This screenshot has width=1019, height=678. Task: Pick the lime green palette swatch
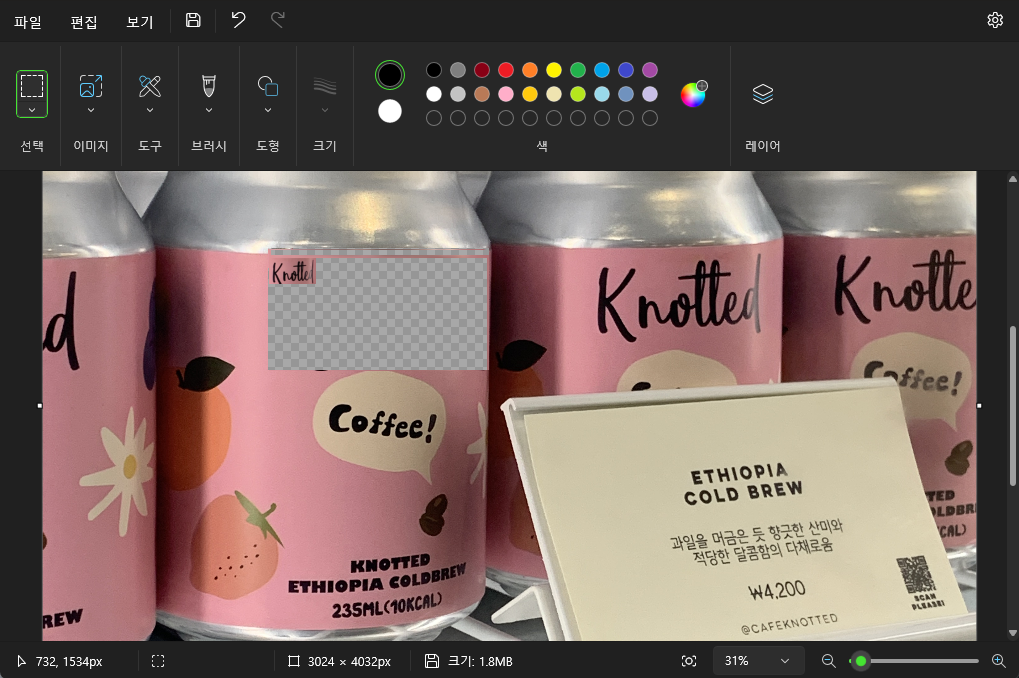coord(578,94)
